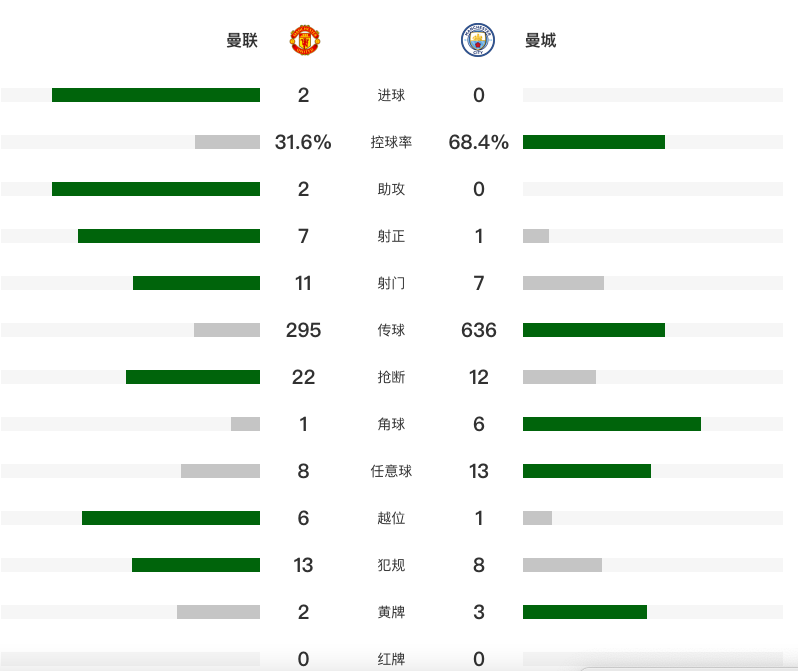Viewport: 798px width, 671px height.
Task: Open the 曼城 team name link
Action: [x=540, y=41]
